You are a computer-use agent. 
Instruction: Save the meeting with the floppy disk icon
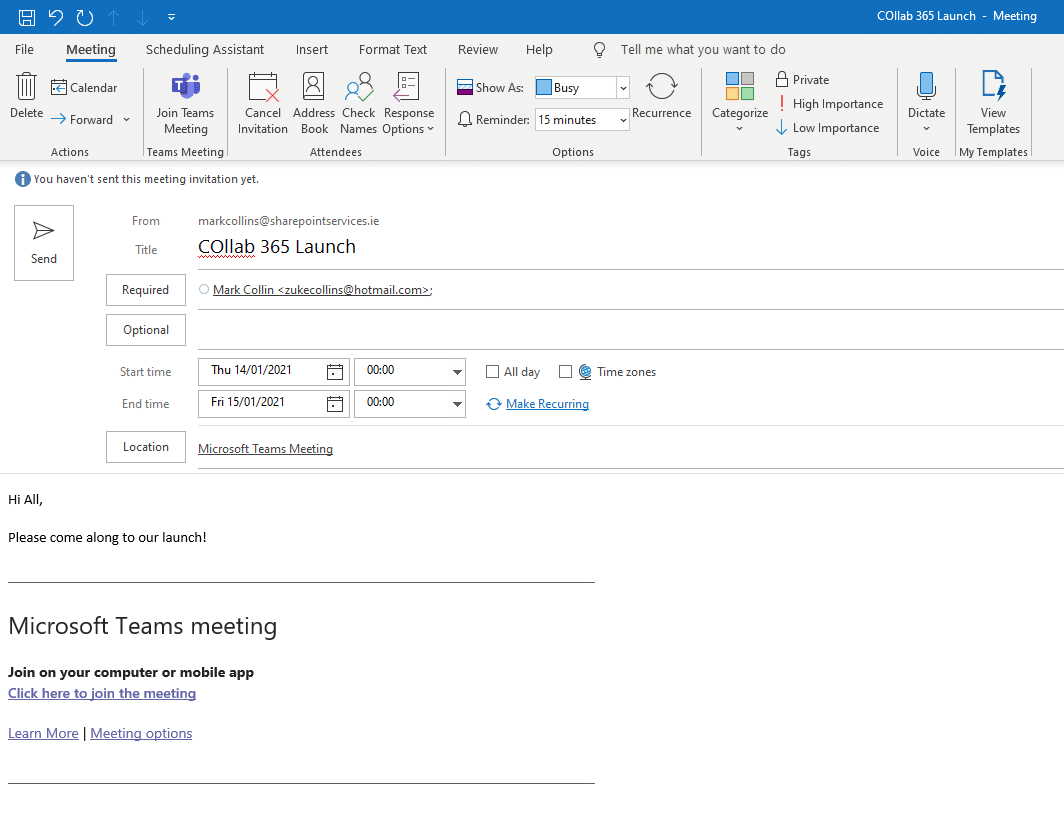26,17
